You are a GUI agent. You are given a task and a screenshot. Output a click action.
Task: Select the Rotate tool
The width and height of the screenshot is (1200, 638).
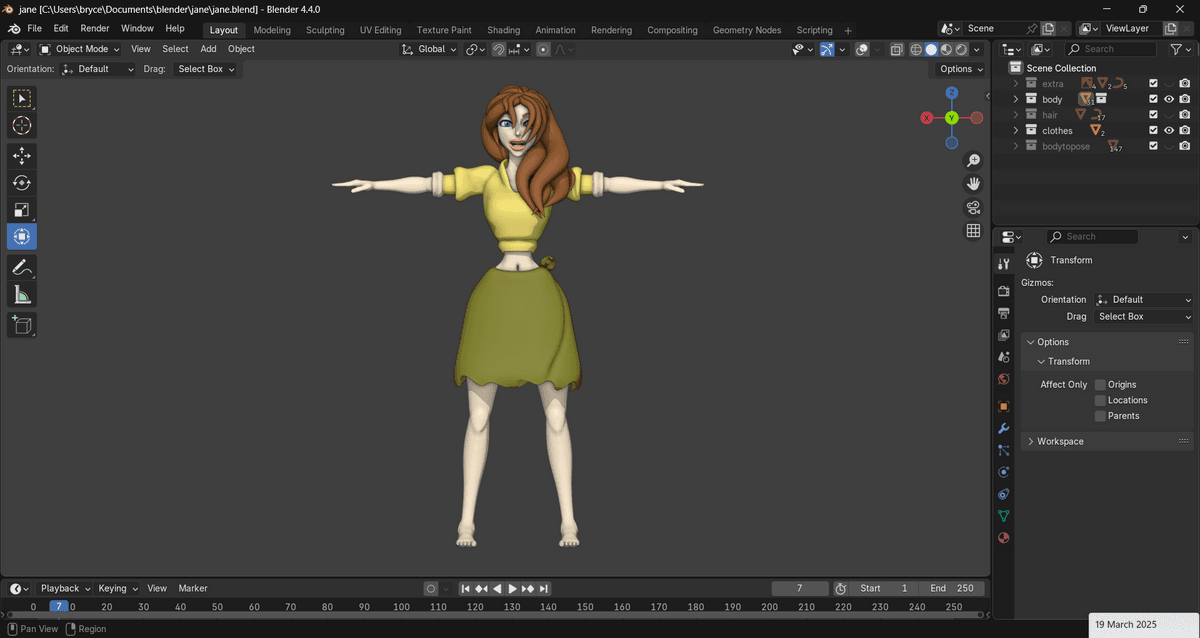pos(22,183)
